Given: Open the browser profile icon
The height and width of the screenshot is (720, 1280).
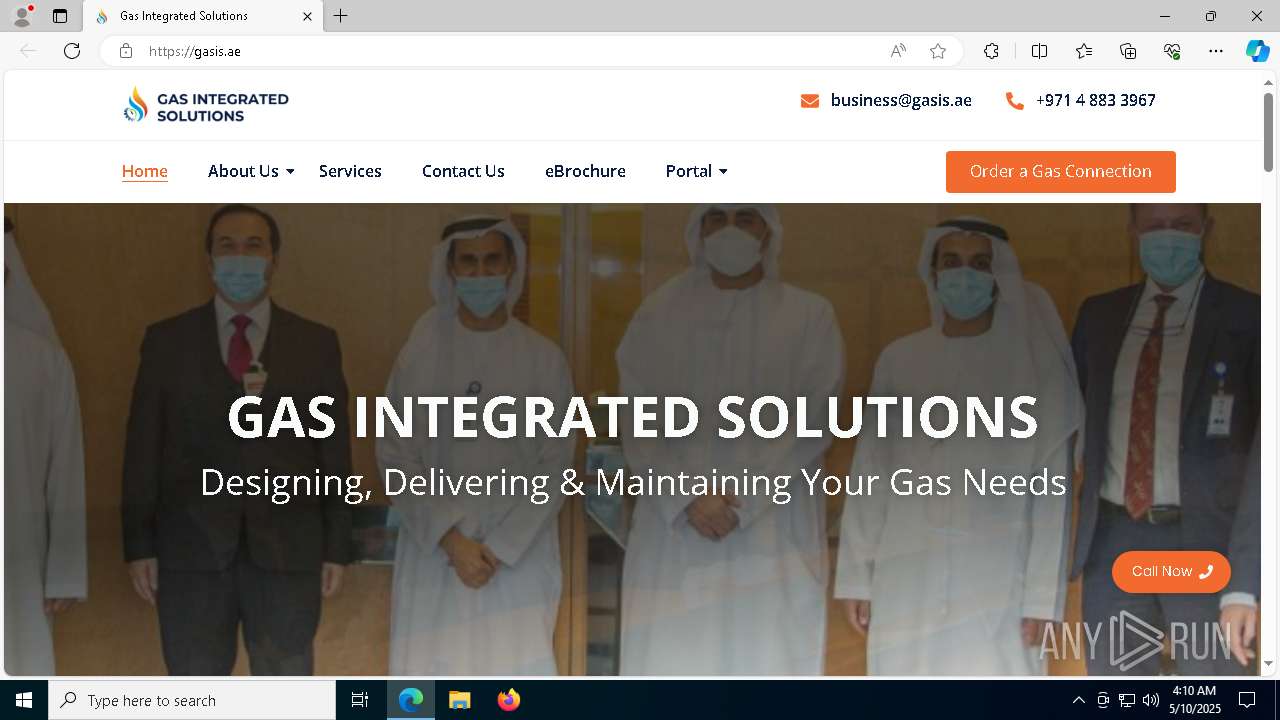Looking at the screenshot, I should click(22, 16).
